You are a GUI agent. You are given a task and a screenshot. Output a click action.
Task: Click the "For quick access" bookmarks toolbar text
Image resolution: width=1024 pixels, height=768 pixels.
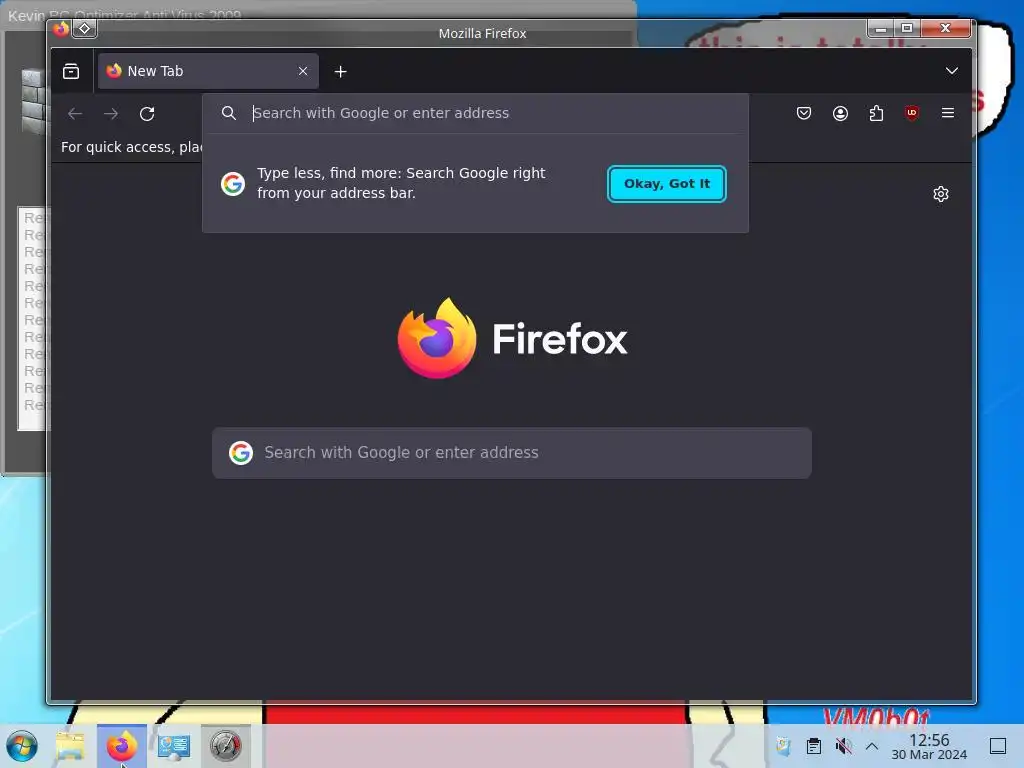tap(131, 147)
